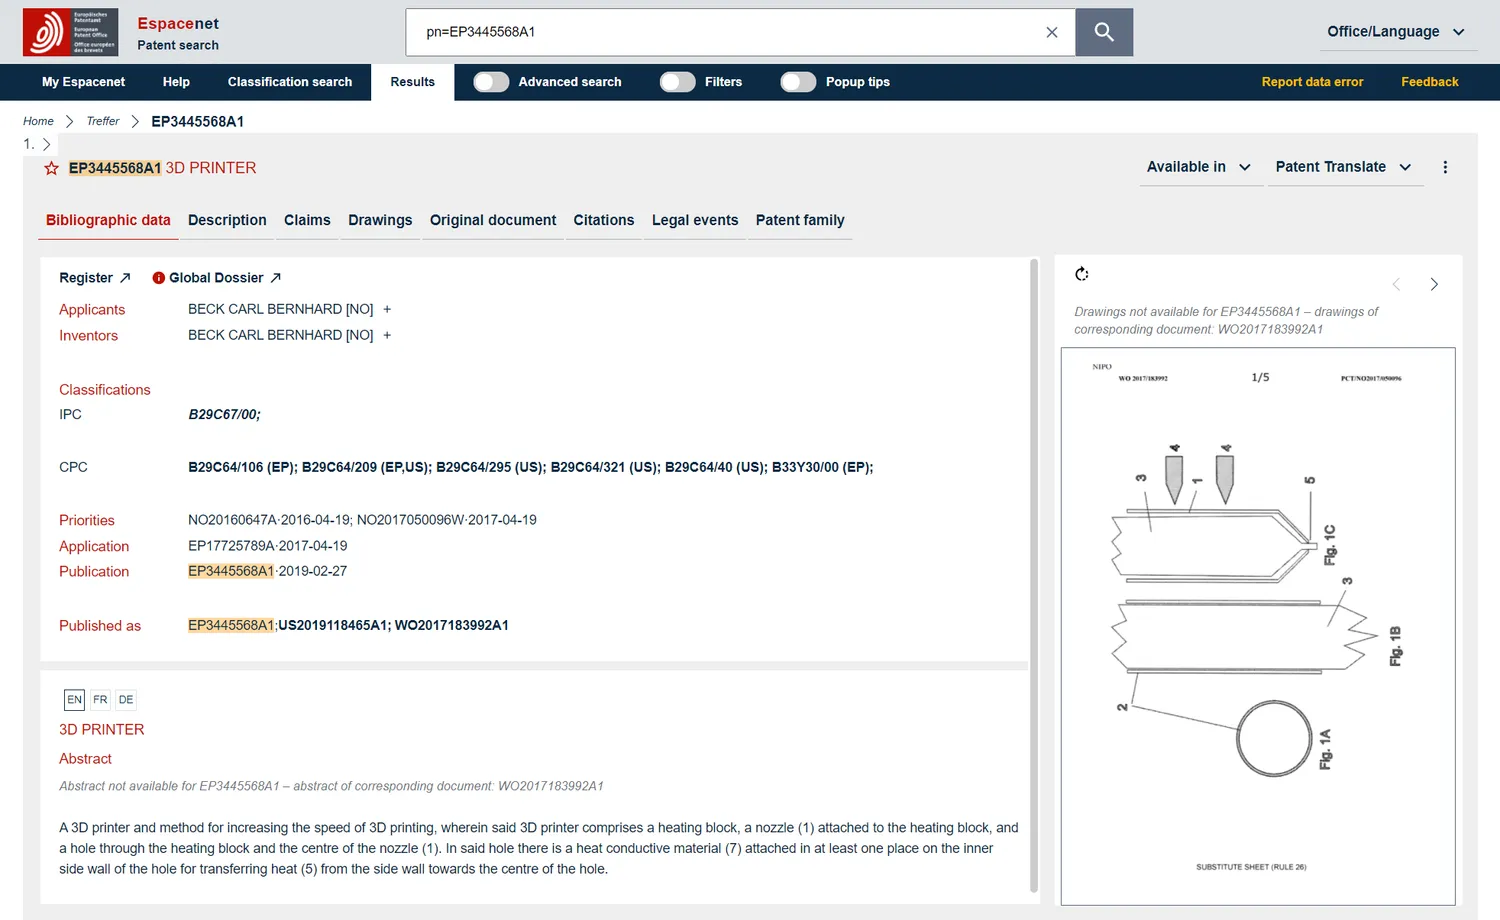
Task: Switch to the Patent family tab
Action: click(x=800, y=220)
